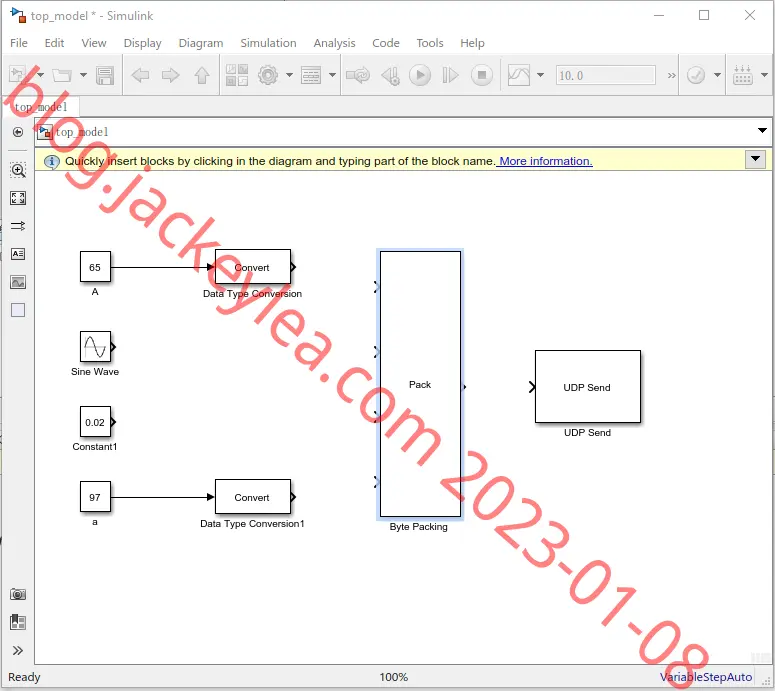Viewport: 775px width, 691px height.
Task: Click the Save model floppy icon
Action: coord(105,76)
